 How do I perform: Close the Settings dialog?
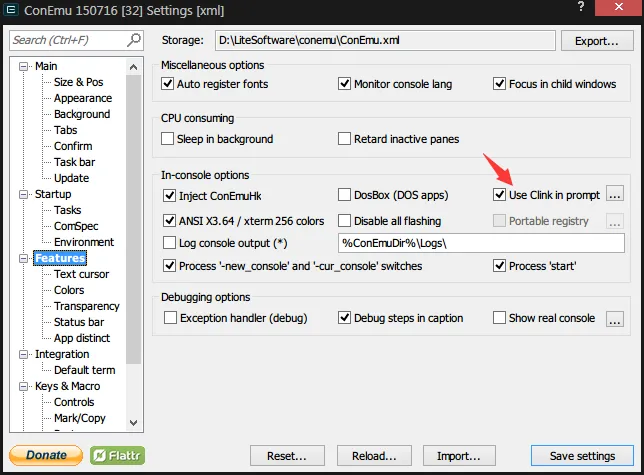619,7
